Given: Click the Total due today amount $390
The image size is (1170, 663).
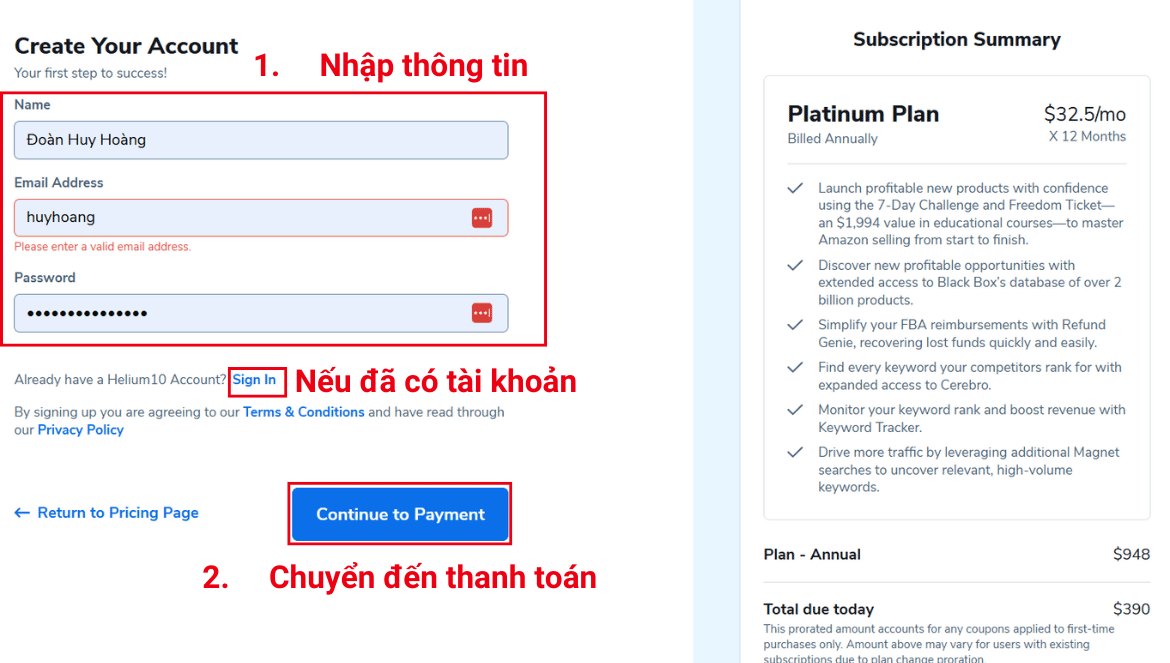Looking at the screenshot, I should pos(1131,609).
